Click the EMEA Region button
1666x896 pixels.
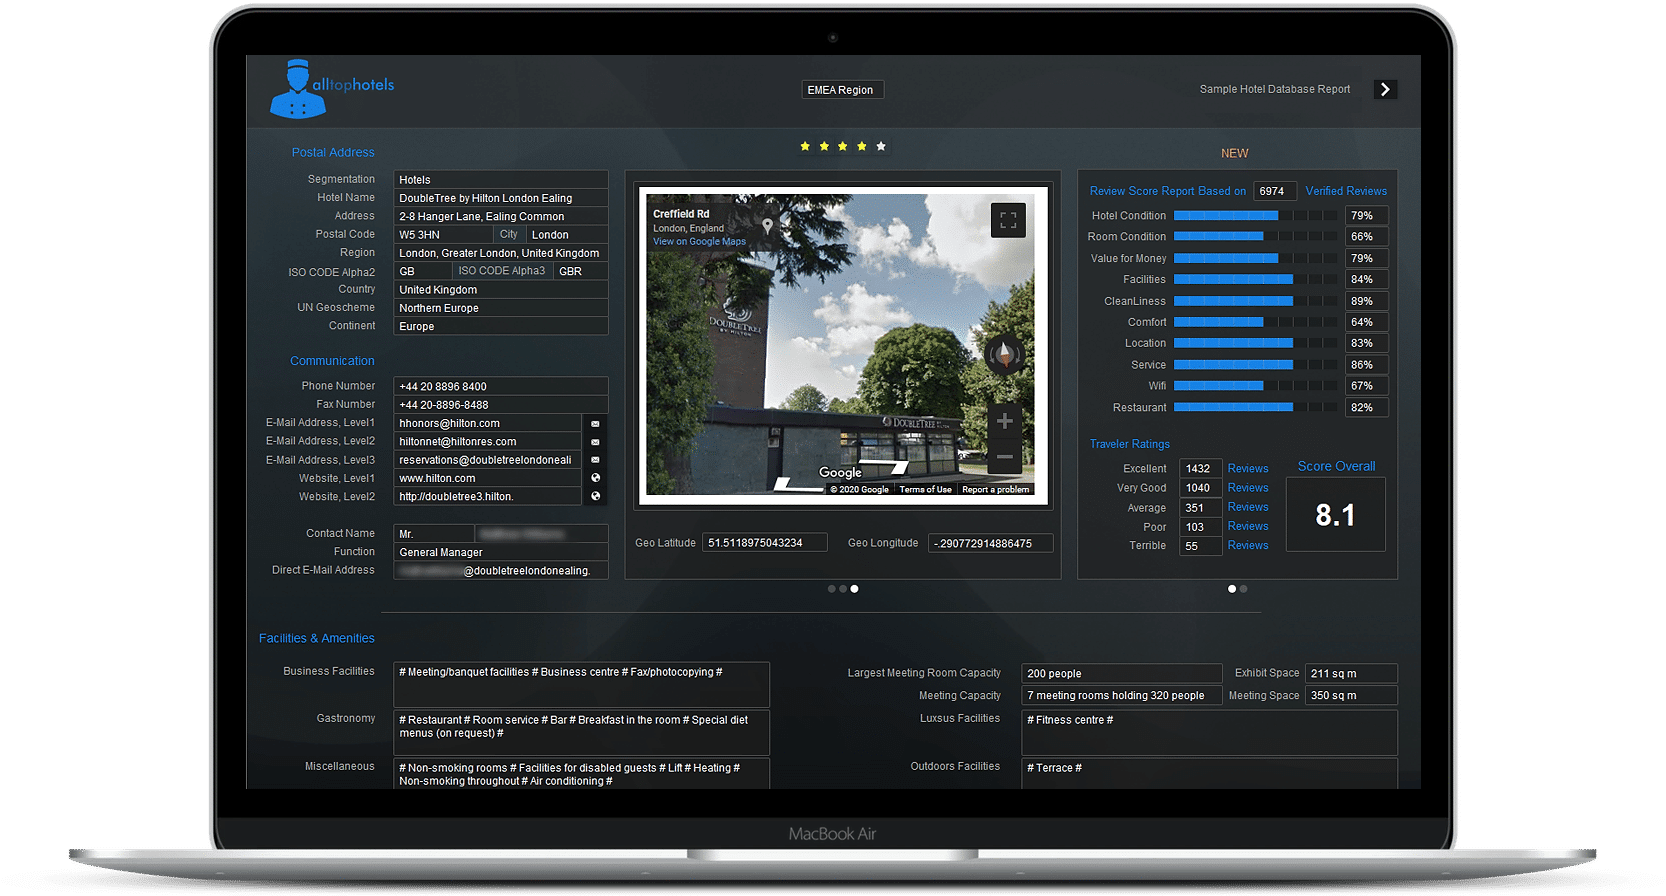pyautogui.click(x=842, y=90)
